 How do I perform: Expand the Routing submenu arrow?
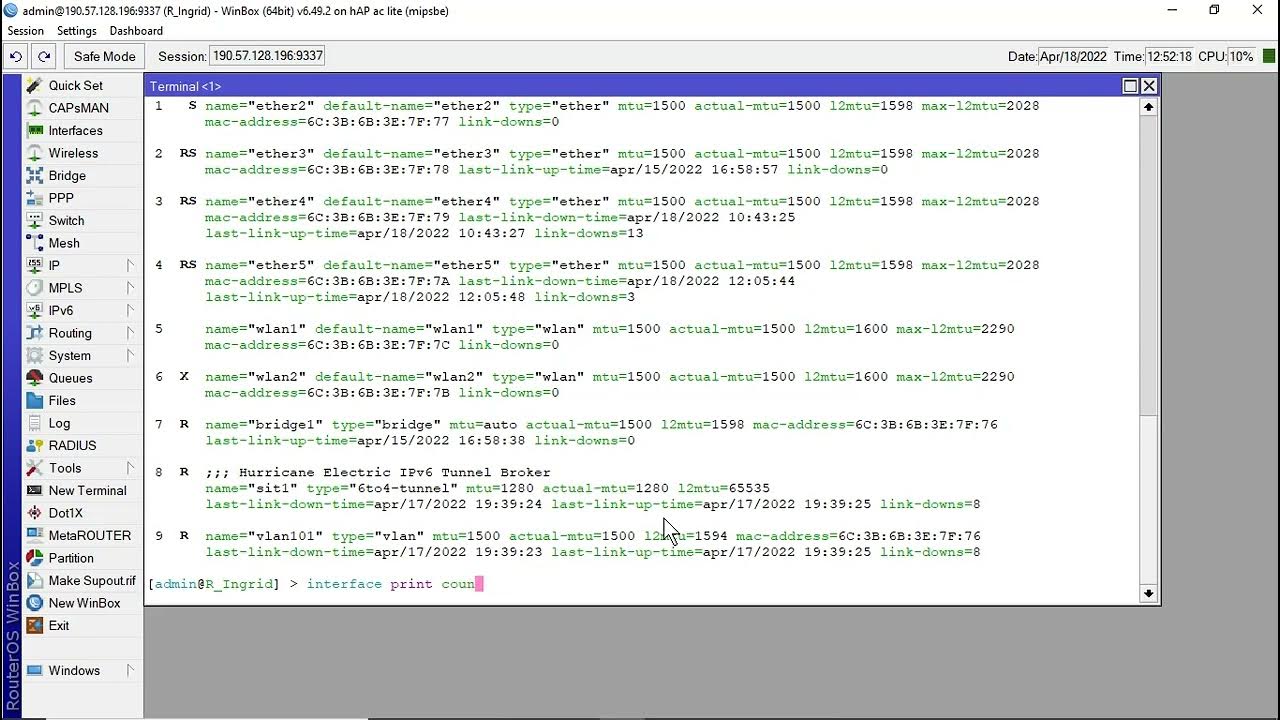130,333
